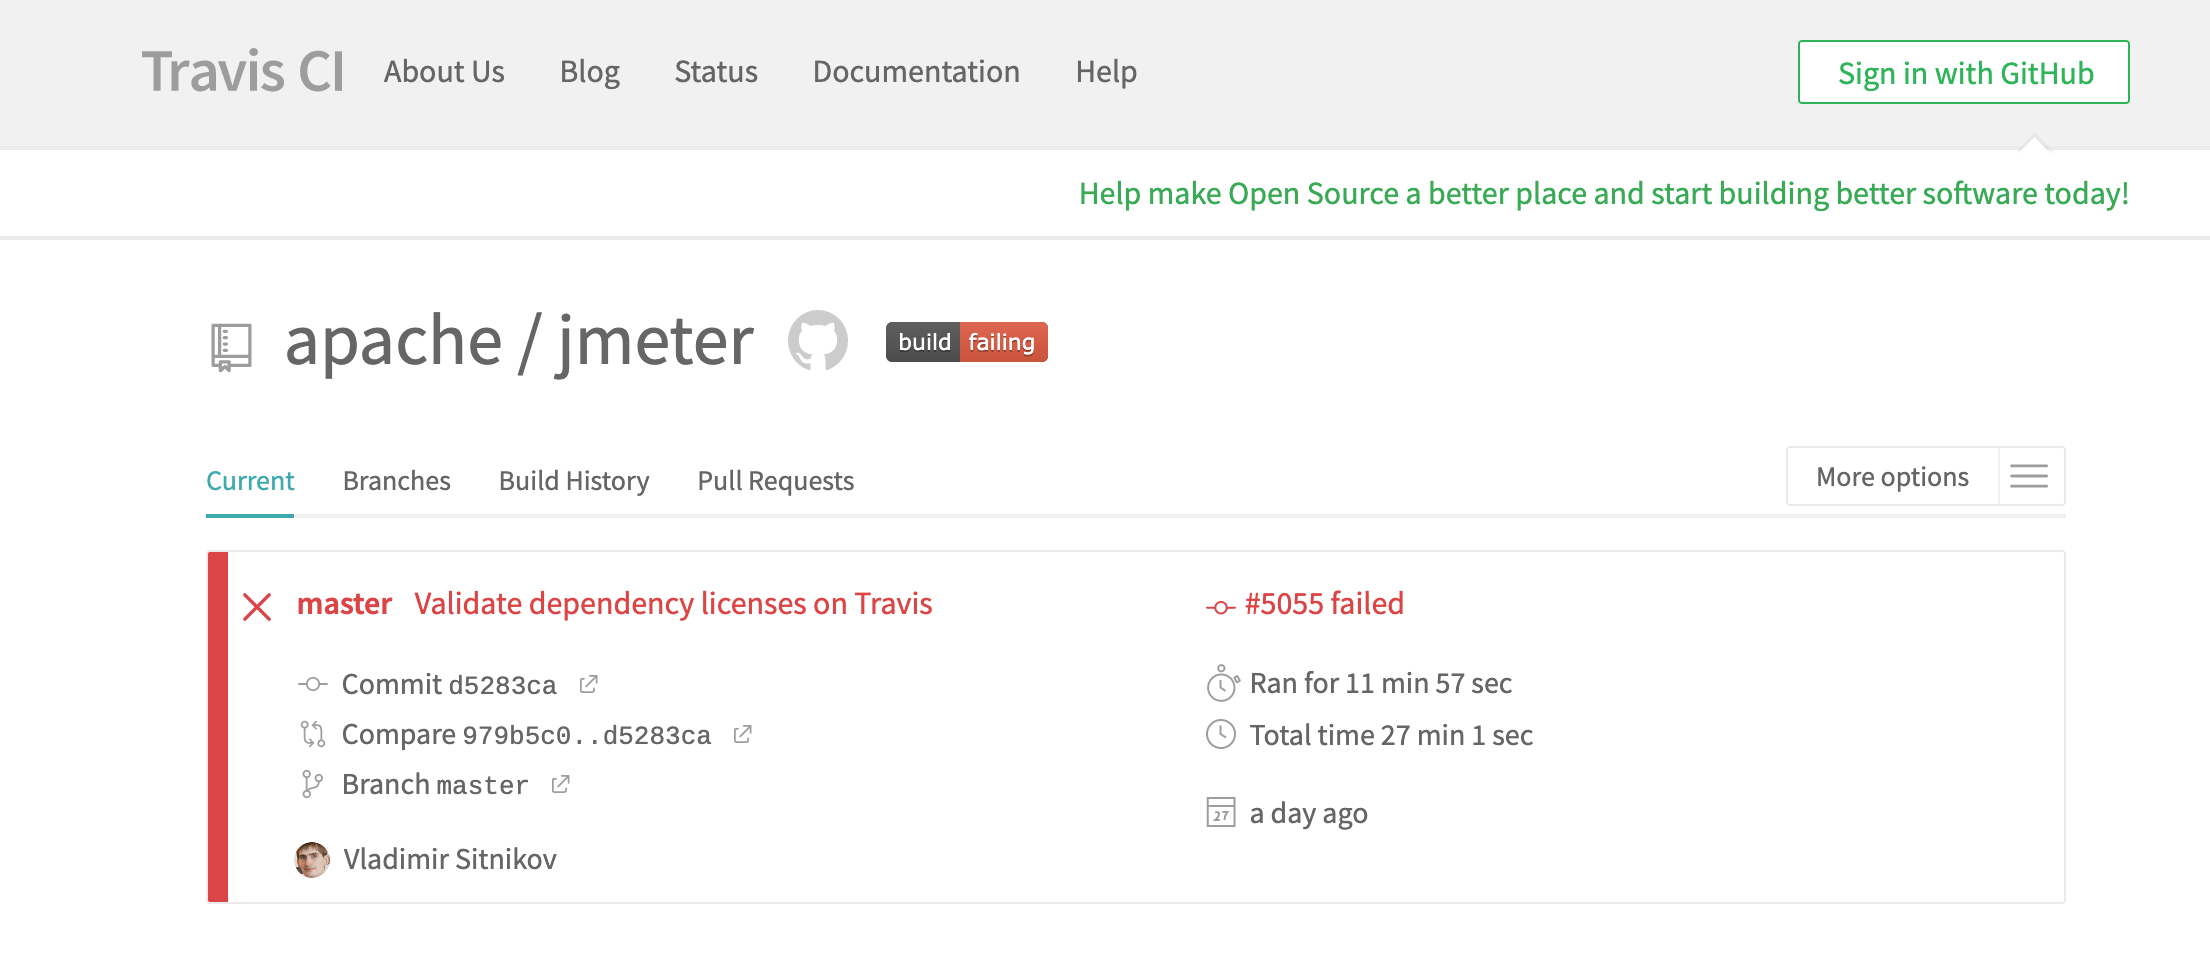The image size is (2210, 972).
Task: Open build #5055 failed link
Action: tap(1324, 604)
